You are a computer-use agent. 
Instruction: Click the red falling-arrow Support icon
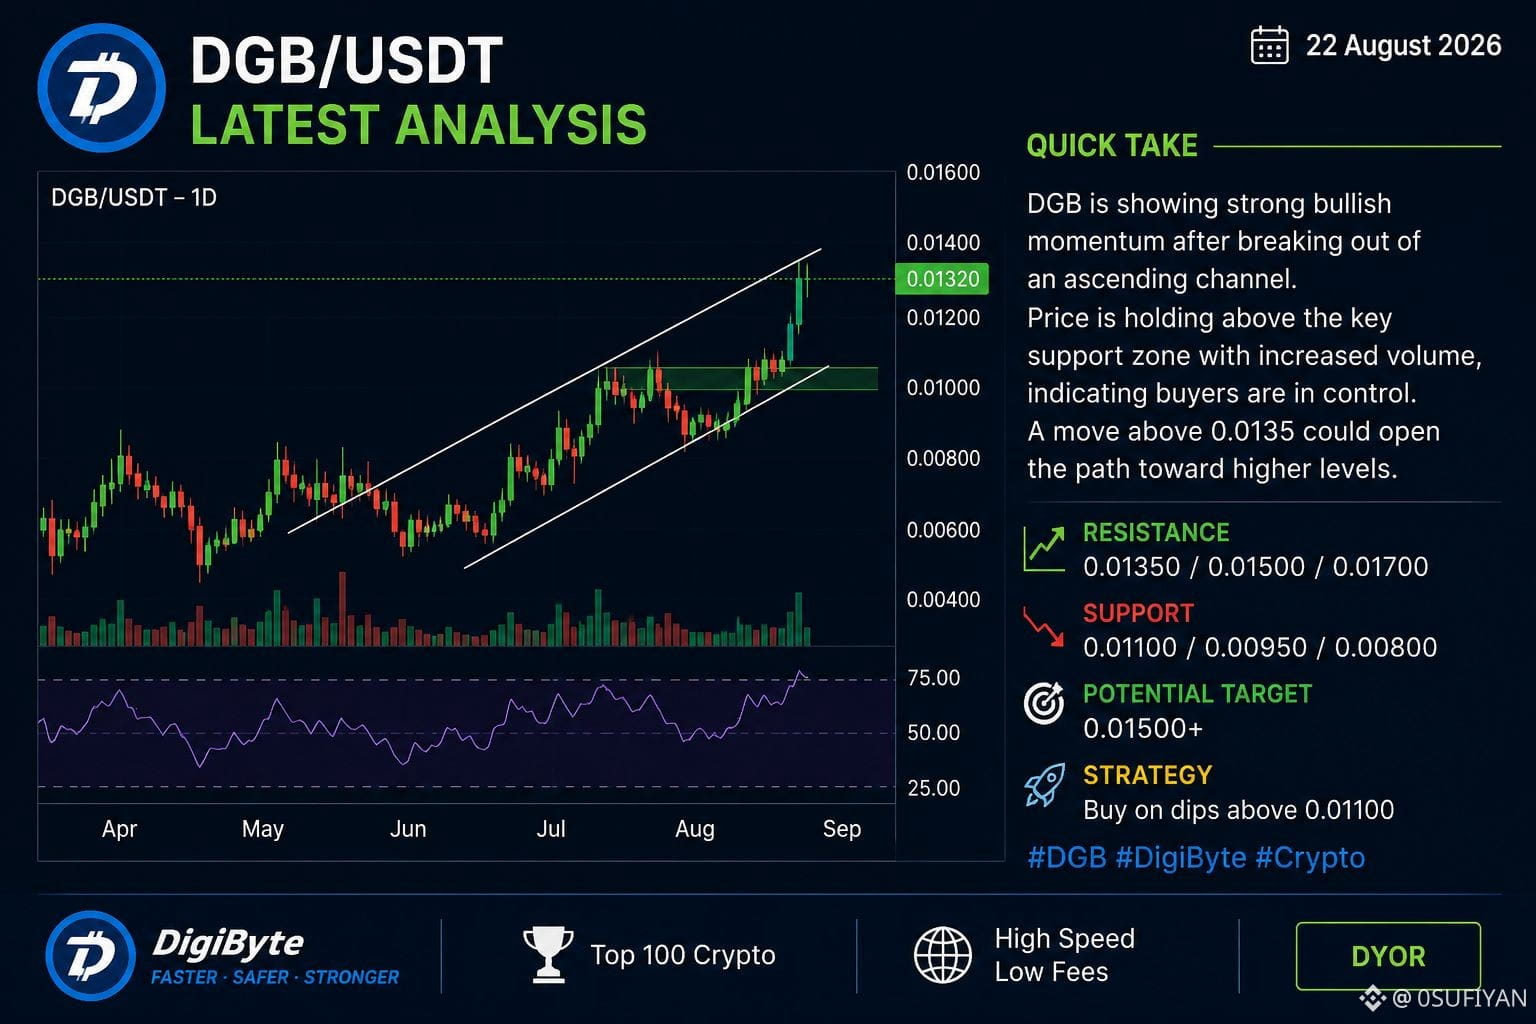coord(1044,627)
